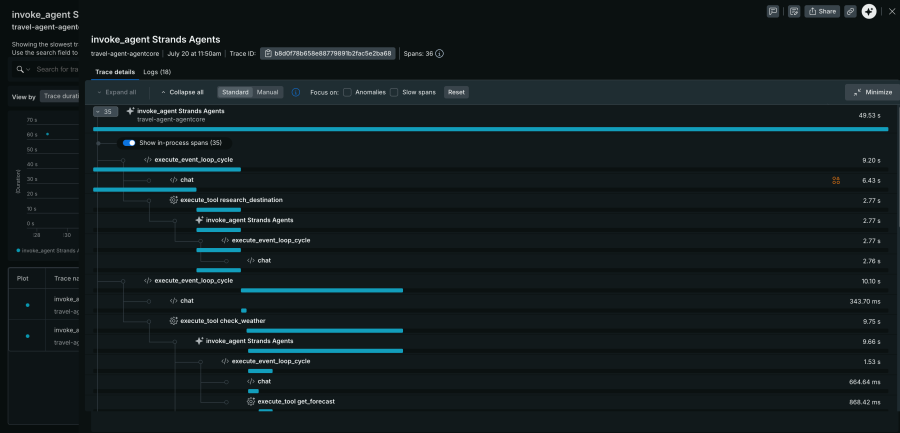Viewport: 900px width, 433px height.
Task: Open the AI sparkle assistant button
Action: point(869,11)
